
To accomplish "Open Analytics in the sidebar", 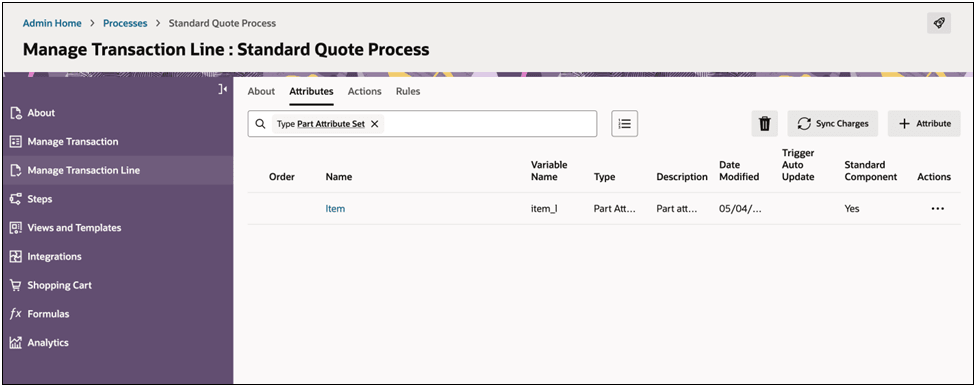I will (48, 342).
